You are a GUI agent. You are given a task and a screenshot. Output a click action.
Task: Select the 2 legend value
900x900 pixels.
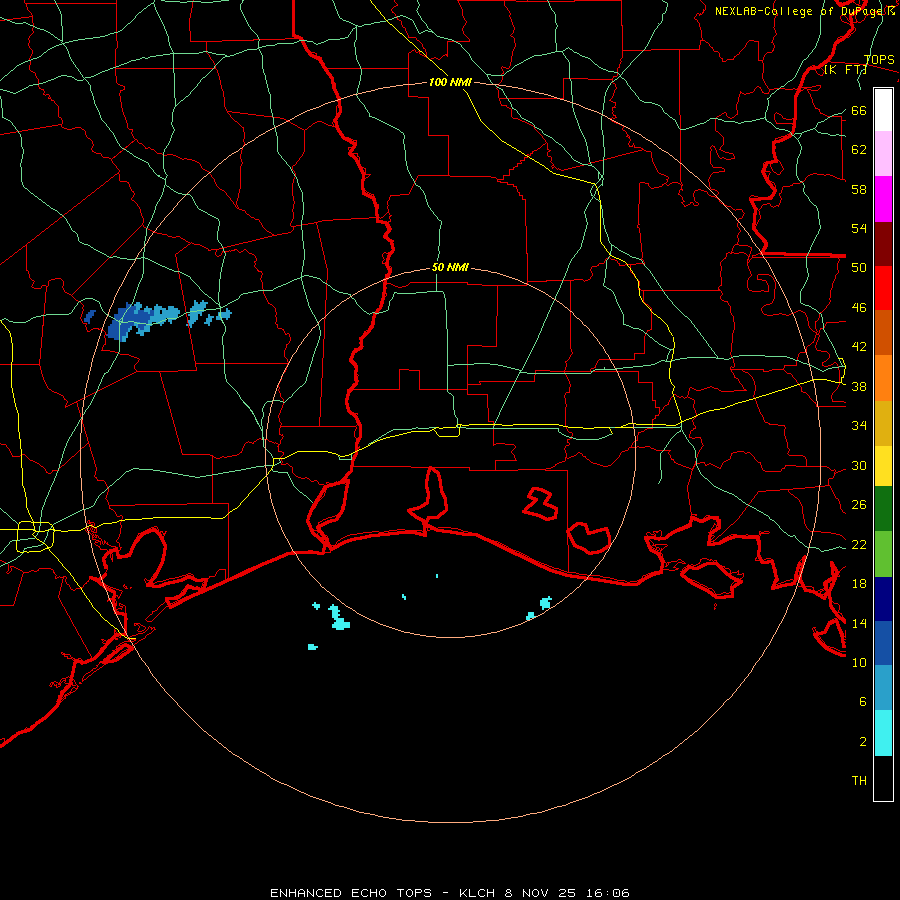863,742
